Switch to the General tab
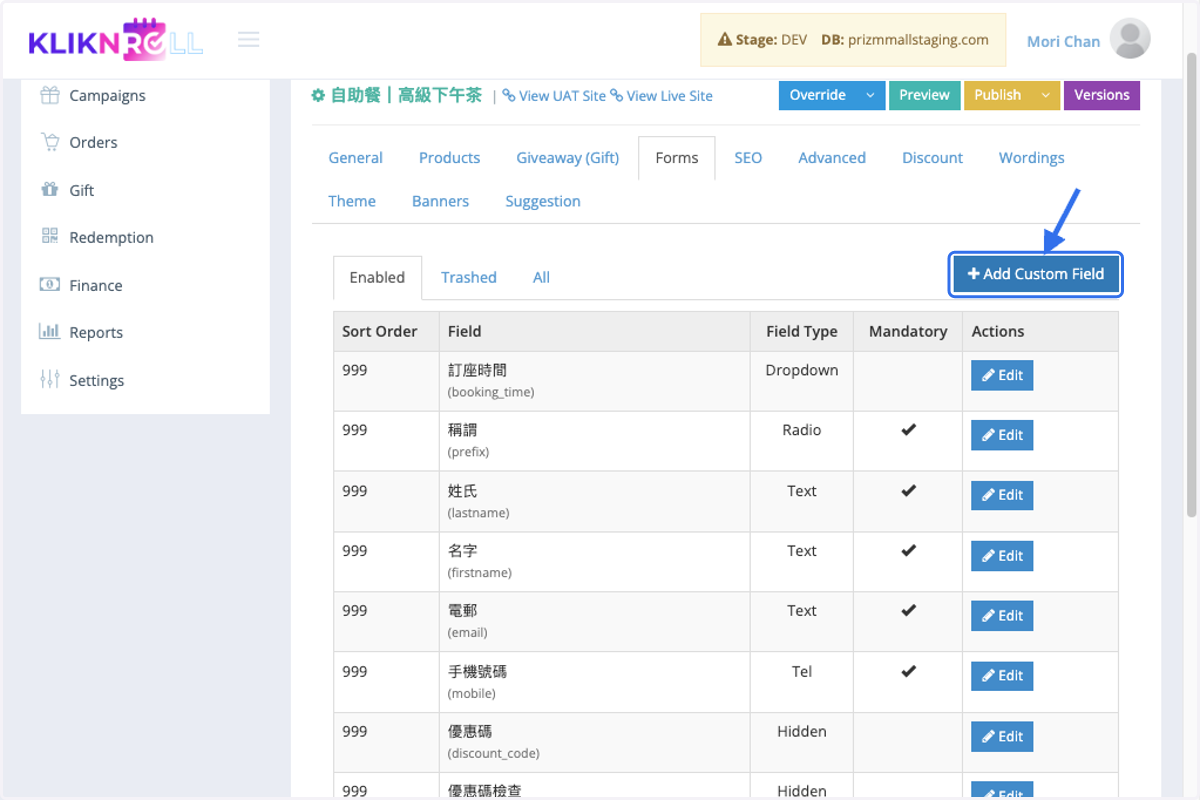 coord(355,158)
